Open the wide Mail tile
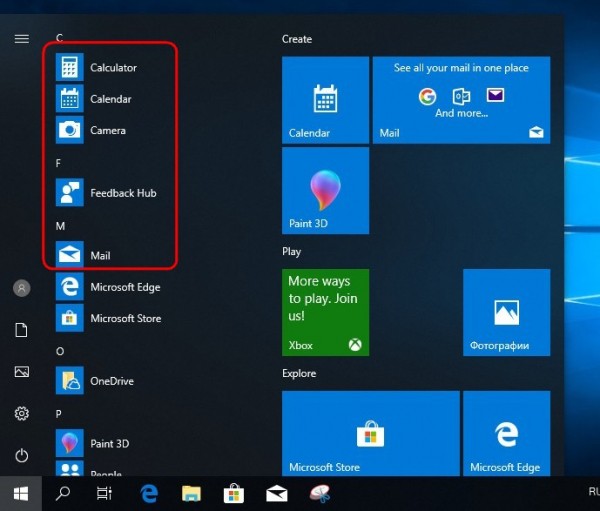The width and height of the screenshot is (600, 511). pyautogui.click(x=461, y=100)
